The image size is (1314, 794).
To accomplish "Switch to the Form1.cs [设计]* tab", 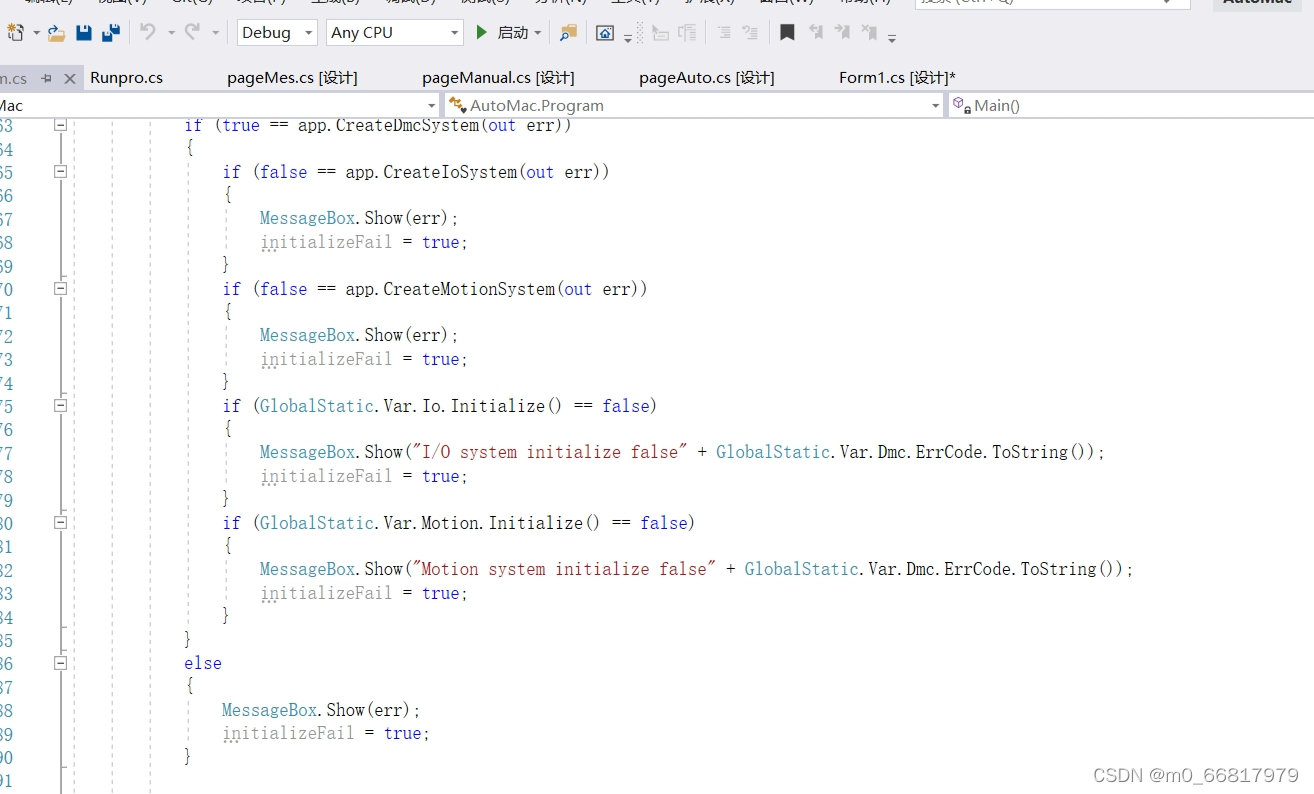I will 897,78.
